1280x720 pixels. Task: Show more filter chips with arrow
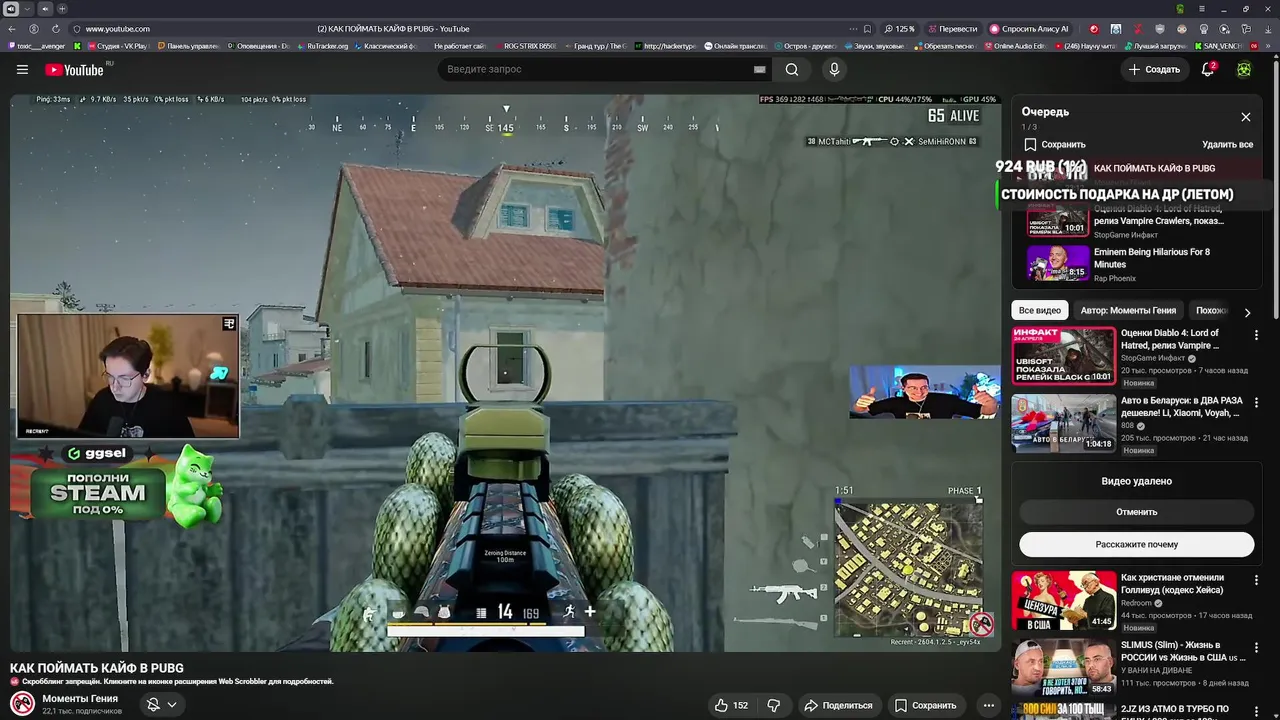(x=1247, y=312)
